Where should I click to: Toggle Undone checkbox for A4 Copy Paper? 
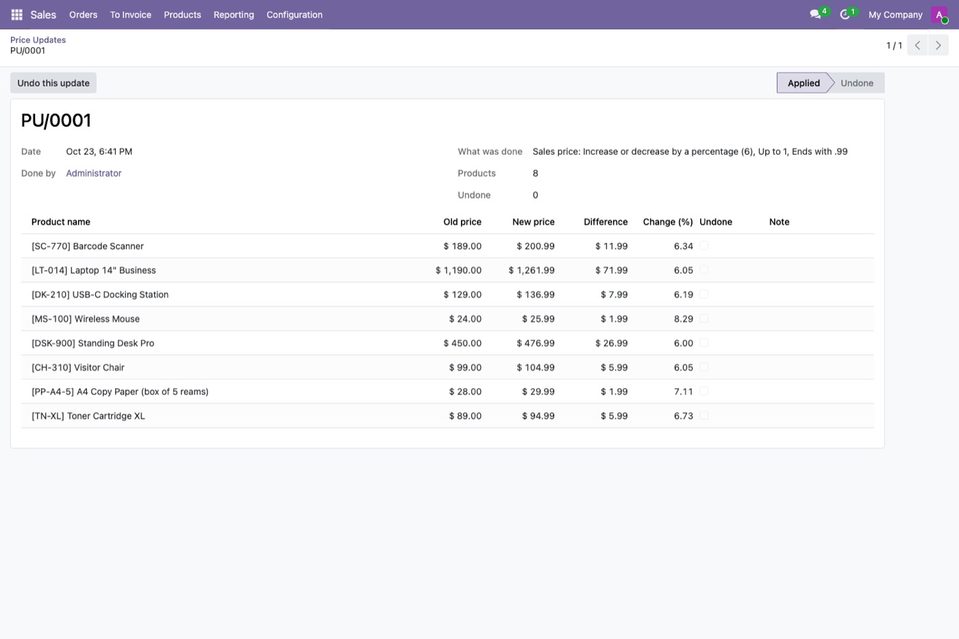(x=704, y=391)
